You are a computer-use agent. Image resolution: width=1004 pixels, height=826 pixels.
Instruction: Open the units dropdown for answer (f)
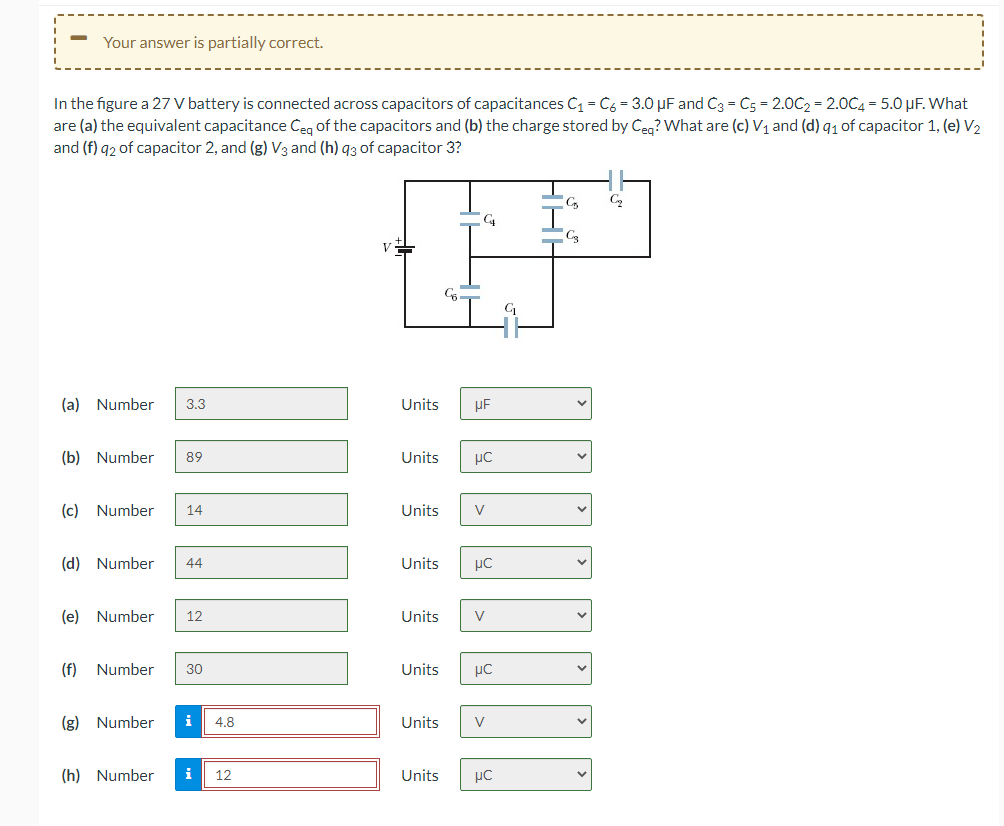pyautogui.click(x=525, y=668)
